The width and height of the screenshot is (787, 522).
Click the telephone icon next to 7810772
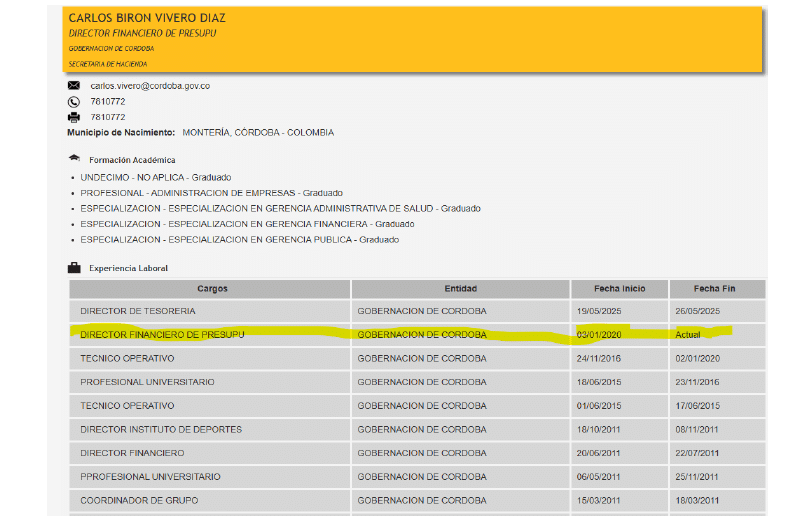pos(74,102)
